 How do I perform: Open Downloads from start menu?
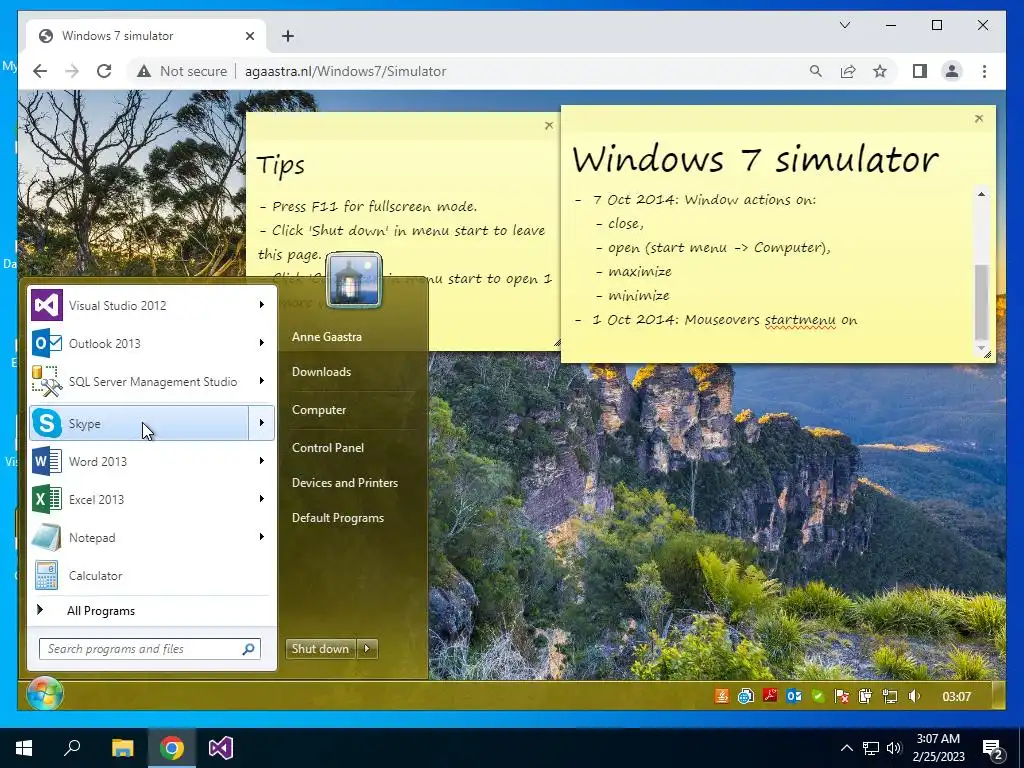[321, 372]
